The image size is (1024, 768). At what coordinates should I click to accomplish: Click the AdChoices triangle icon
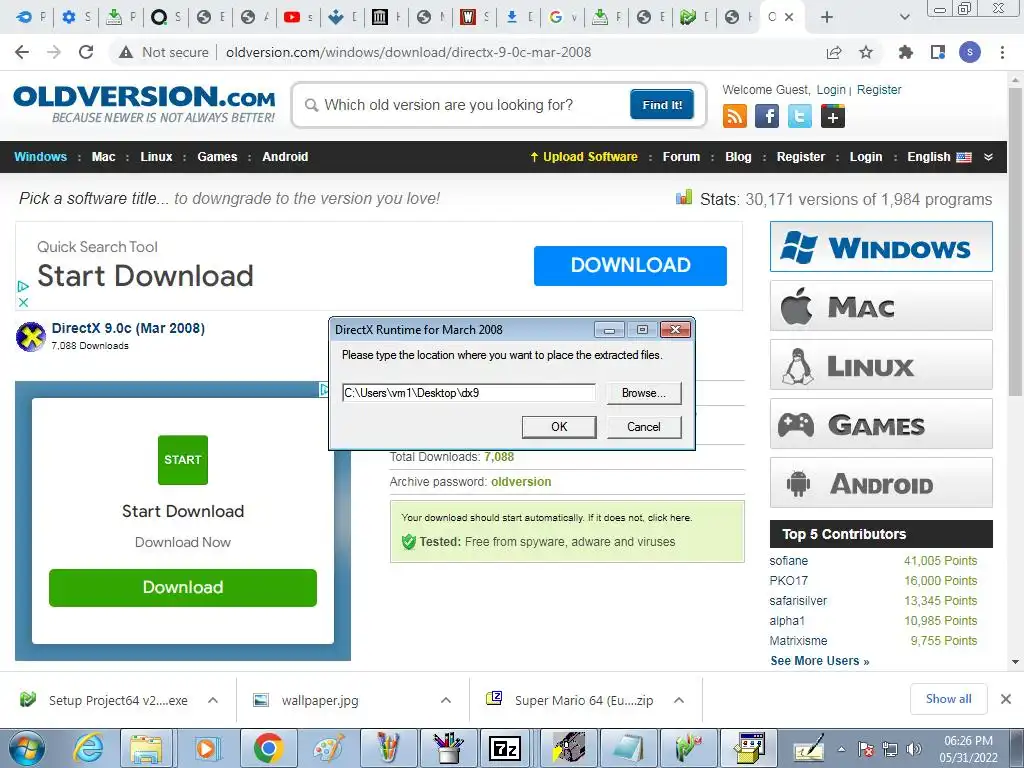tap(23, 286)
